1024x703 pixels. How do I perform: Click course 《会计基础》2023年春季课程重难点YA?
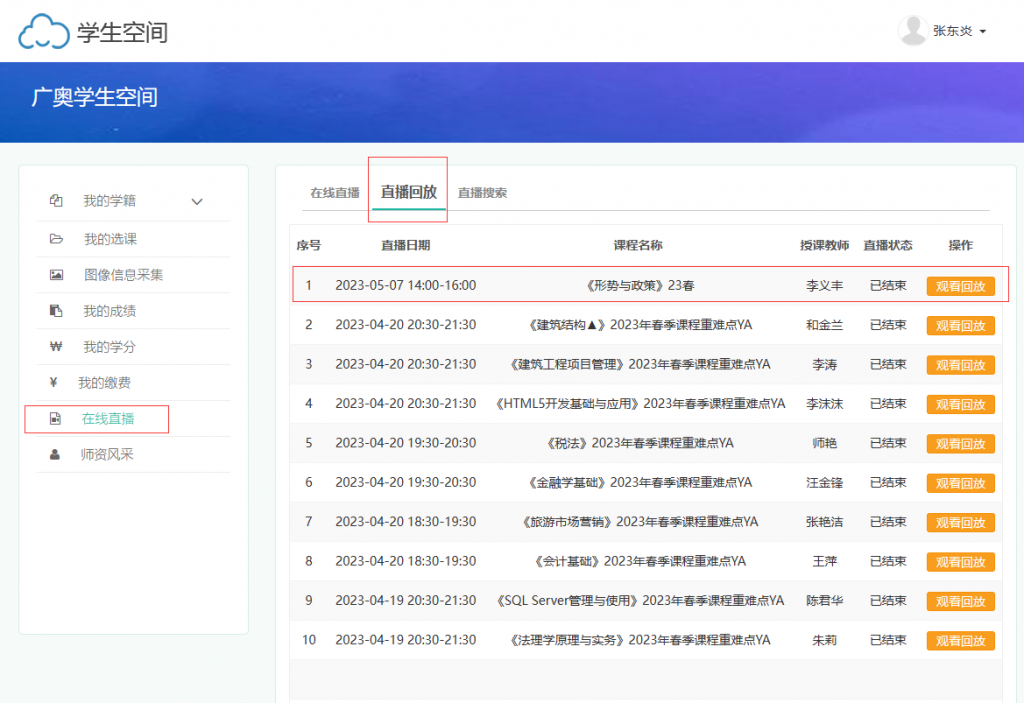tap(638, 561)
